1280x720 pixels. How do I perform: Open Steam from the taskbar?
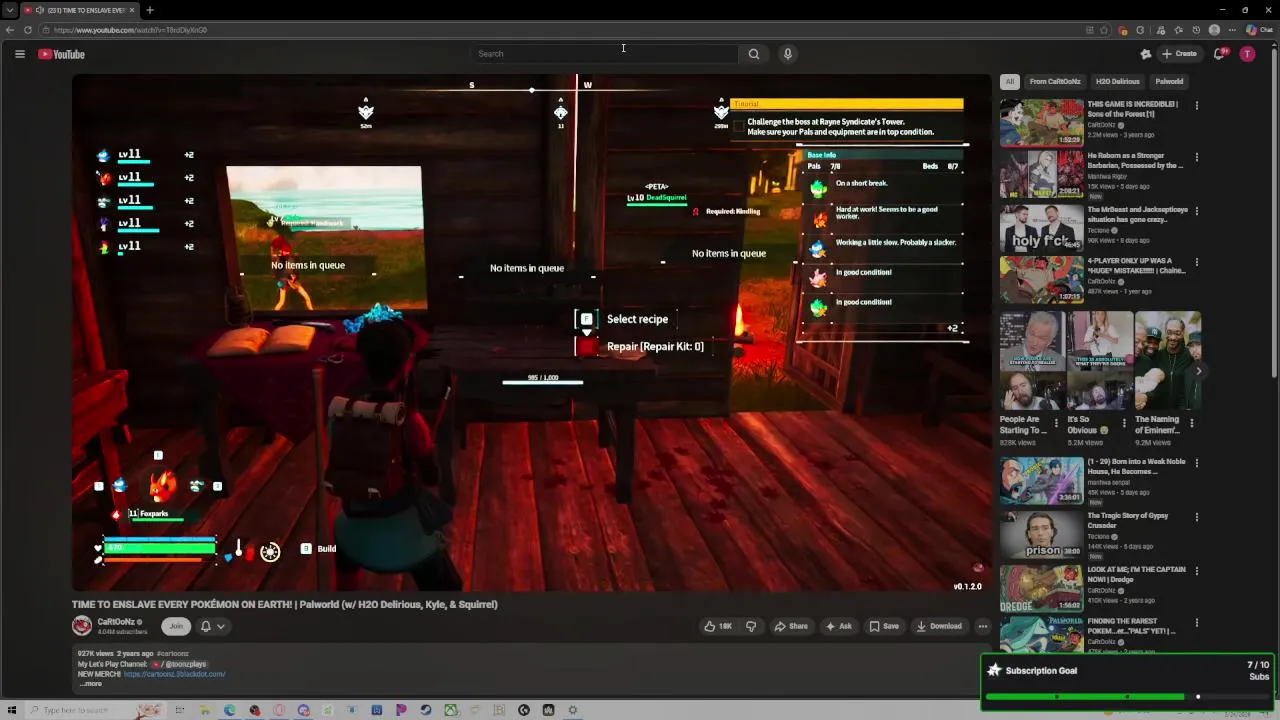(426, 710)
